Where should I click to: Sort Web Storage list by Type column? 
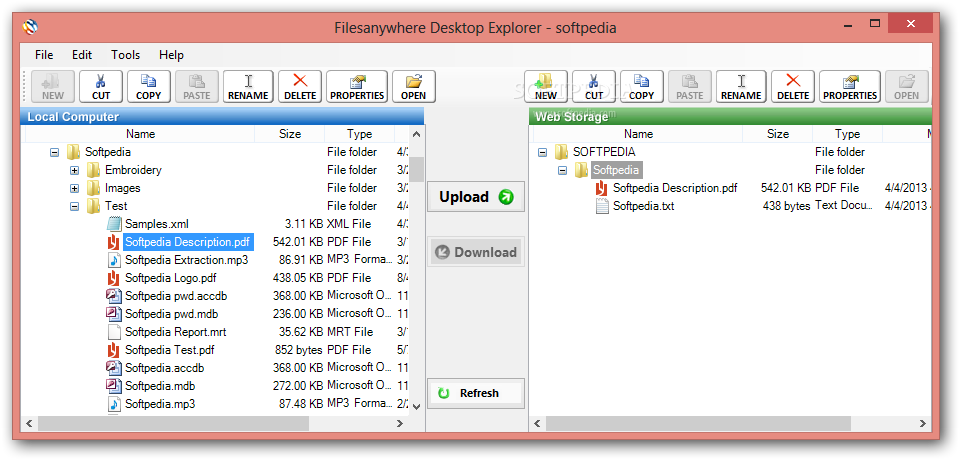pyautogui.click(x=847, y=134)
